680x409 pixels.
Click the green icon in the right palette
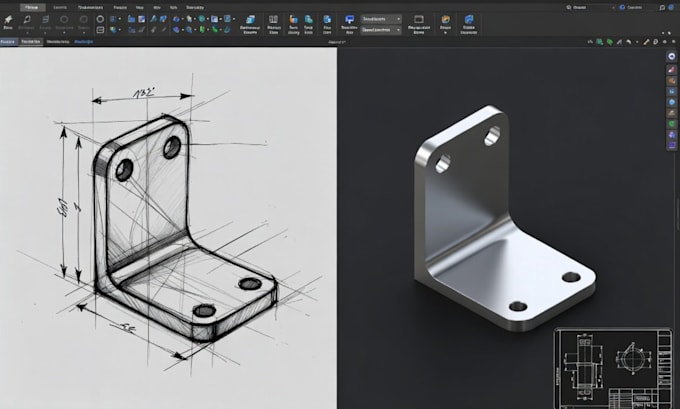tap(672, 124)
